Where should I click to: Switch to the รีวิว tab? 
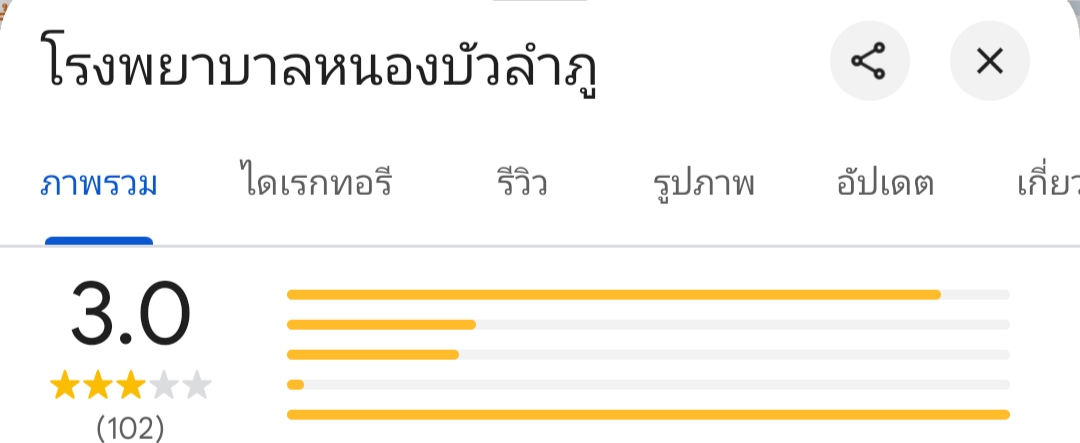coord(522,185)
